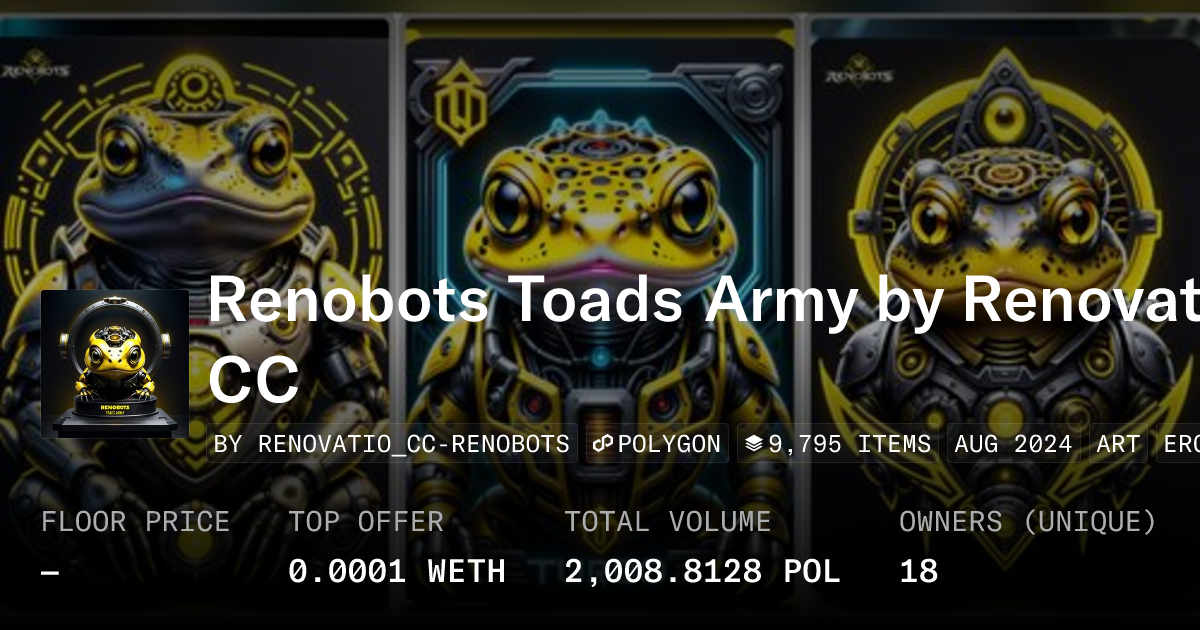Click the AUG 2024 creation date badge

click(x=1013, y=444)
